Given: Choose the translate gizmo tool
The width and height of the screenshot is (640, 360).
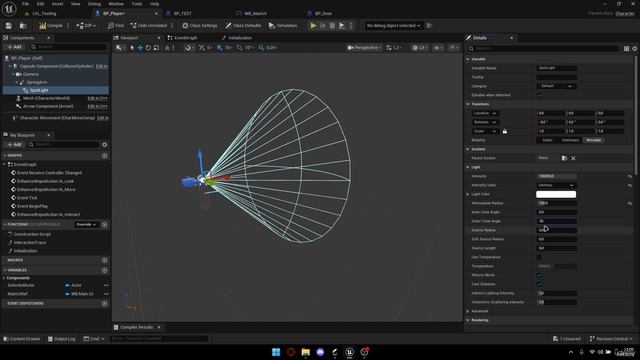Looking at the screenshot, I should point(140,48).
